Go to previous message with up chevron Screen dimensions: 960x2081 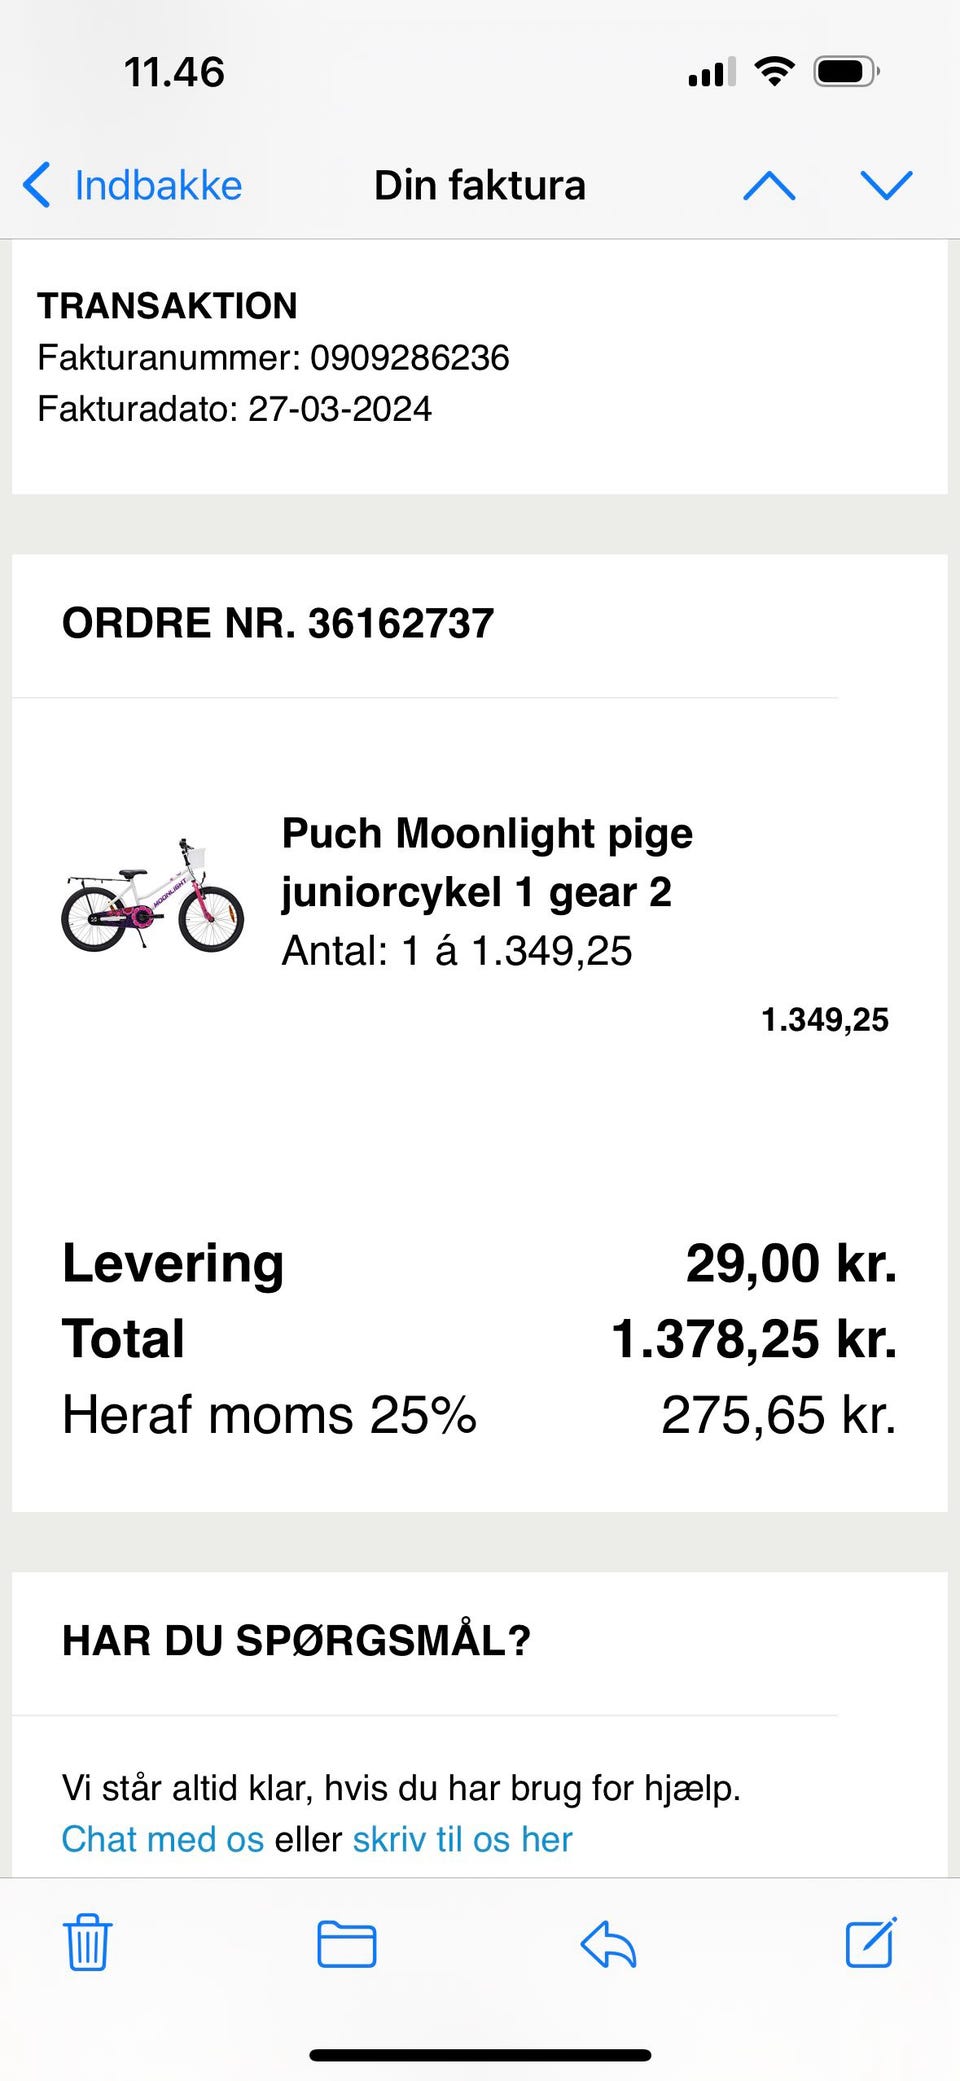point(769,186)
